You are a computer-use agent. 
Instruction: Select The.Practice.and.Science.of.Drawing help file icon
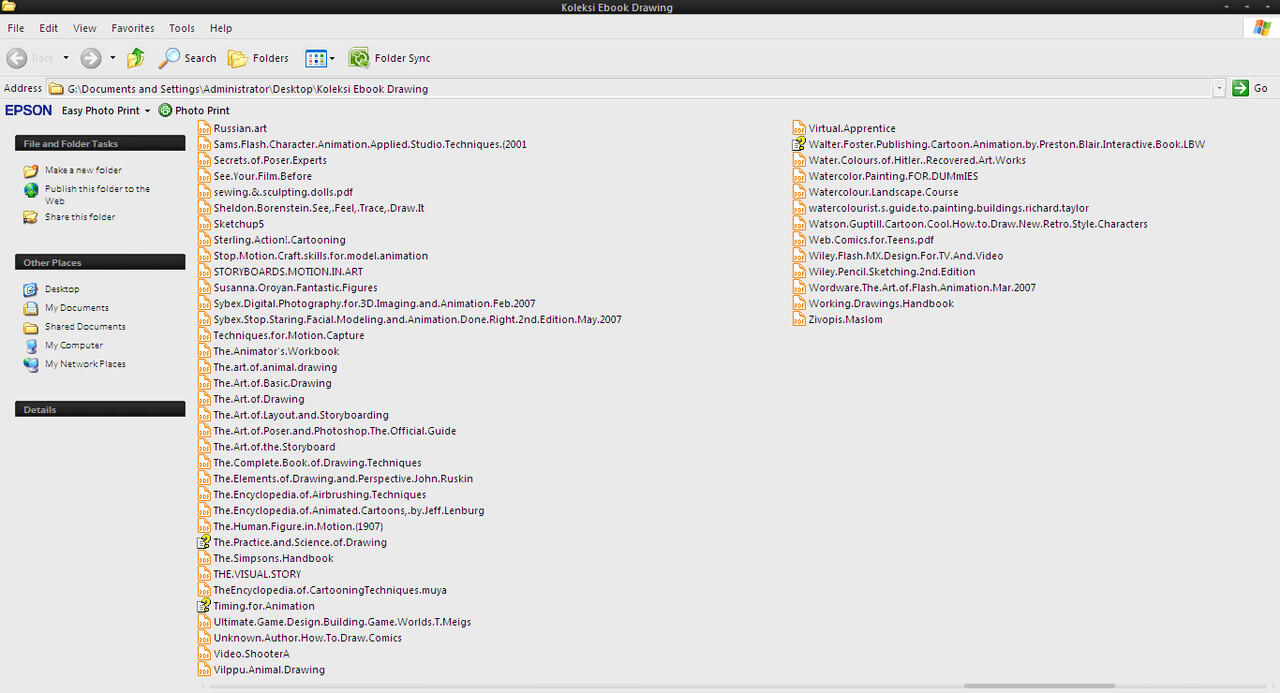coord(204,542)
